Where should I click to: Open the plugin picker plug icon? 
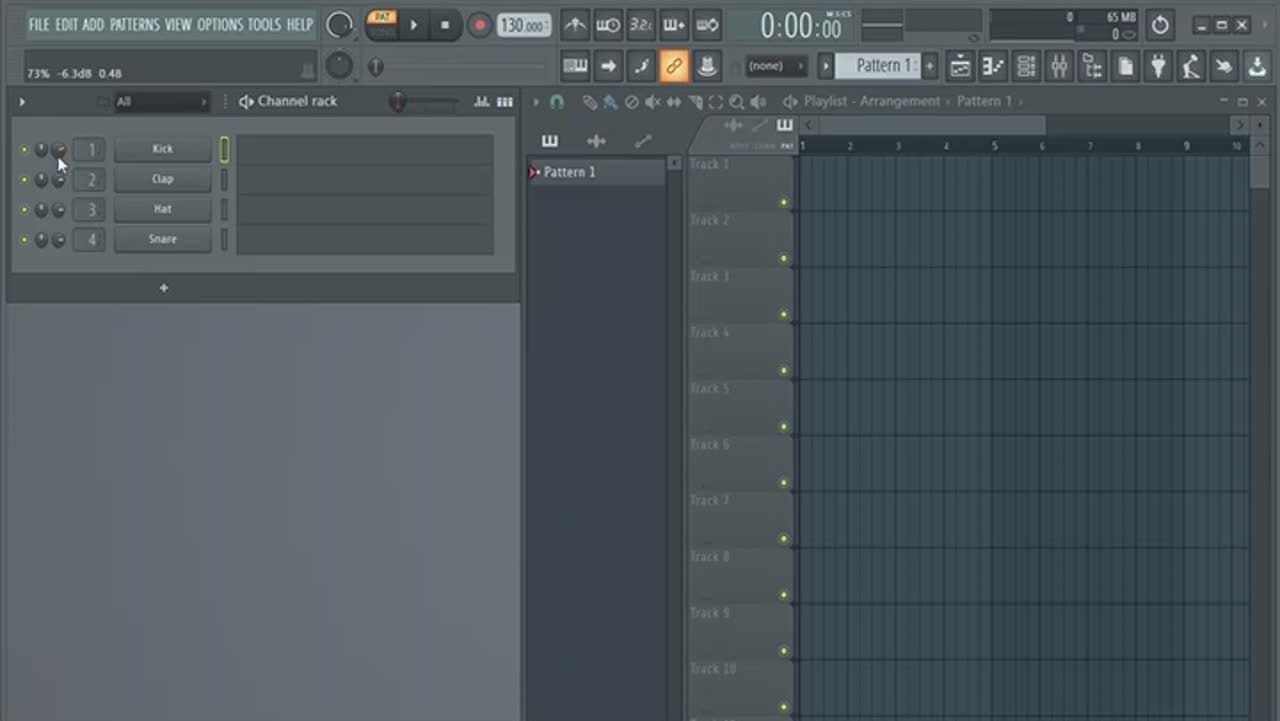tap(1158, 67)
